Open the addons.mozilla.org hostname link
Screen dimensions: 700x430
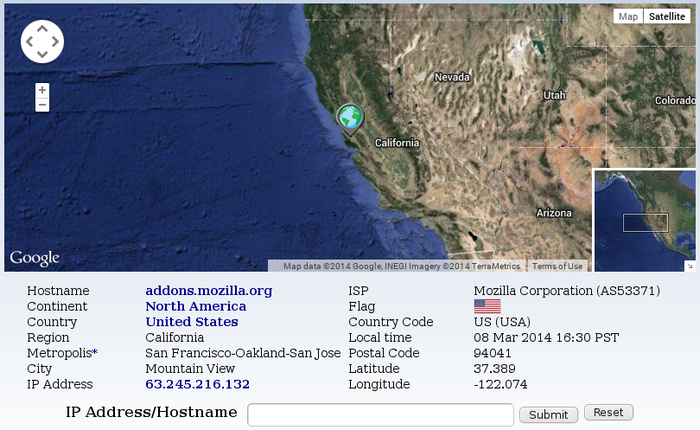[x=208, y=291]
